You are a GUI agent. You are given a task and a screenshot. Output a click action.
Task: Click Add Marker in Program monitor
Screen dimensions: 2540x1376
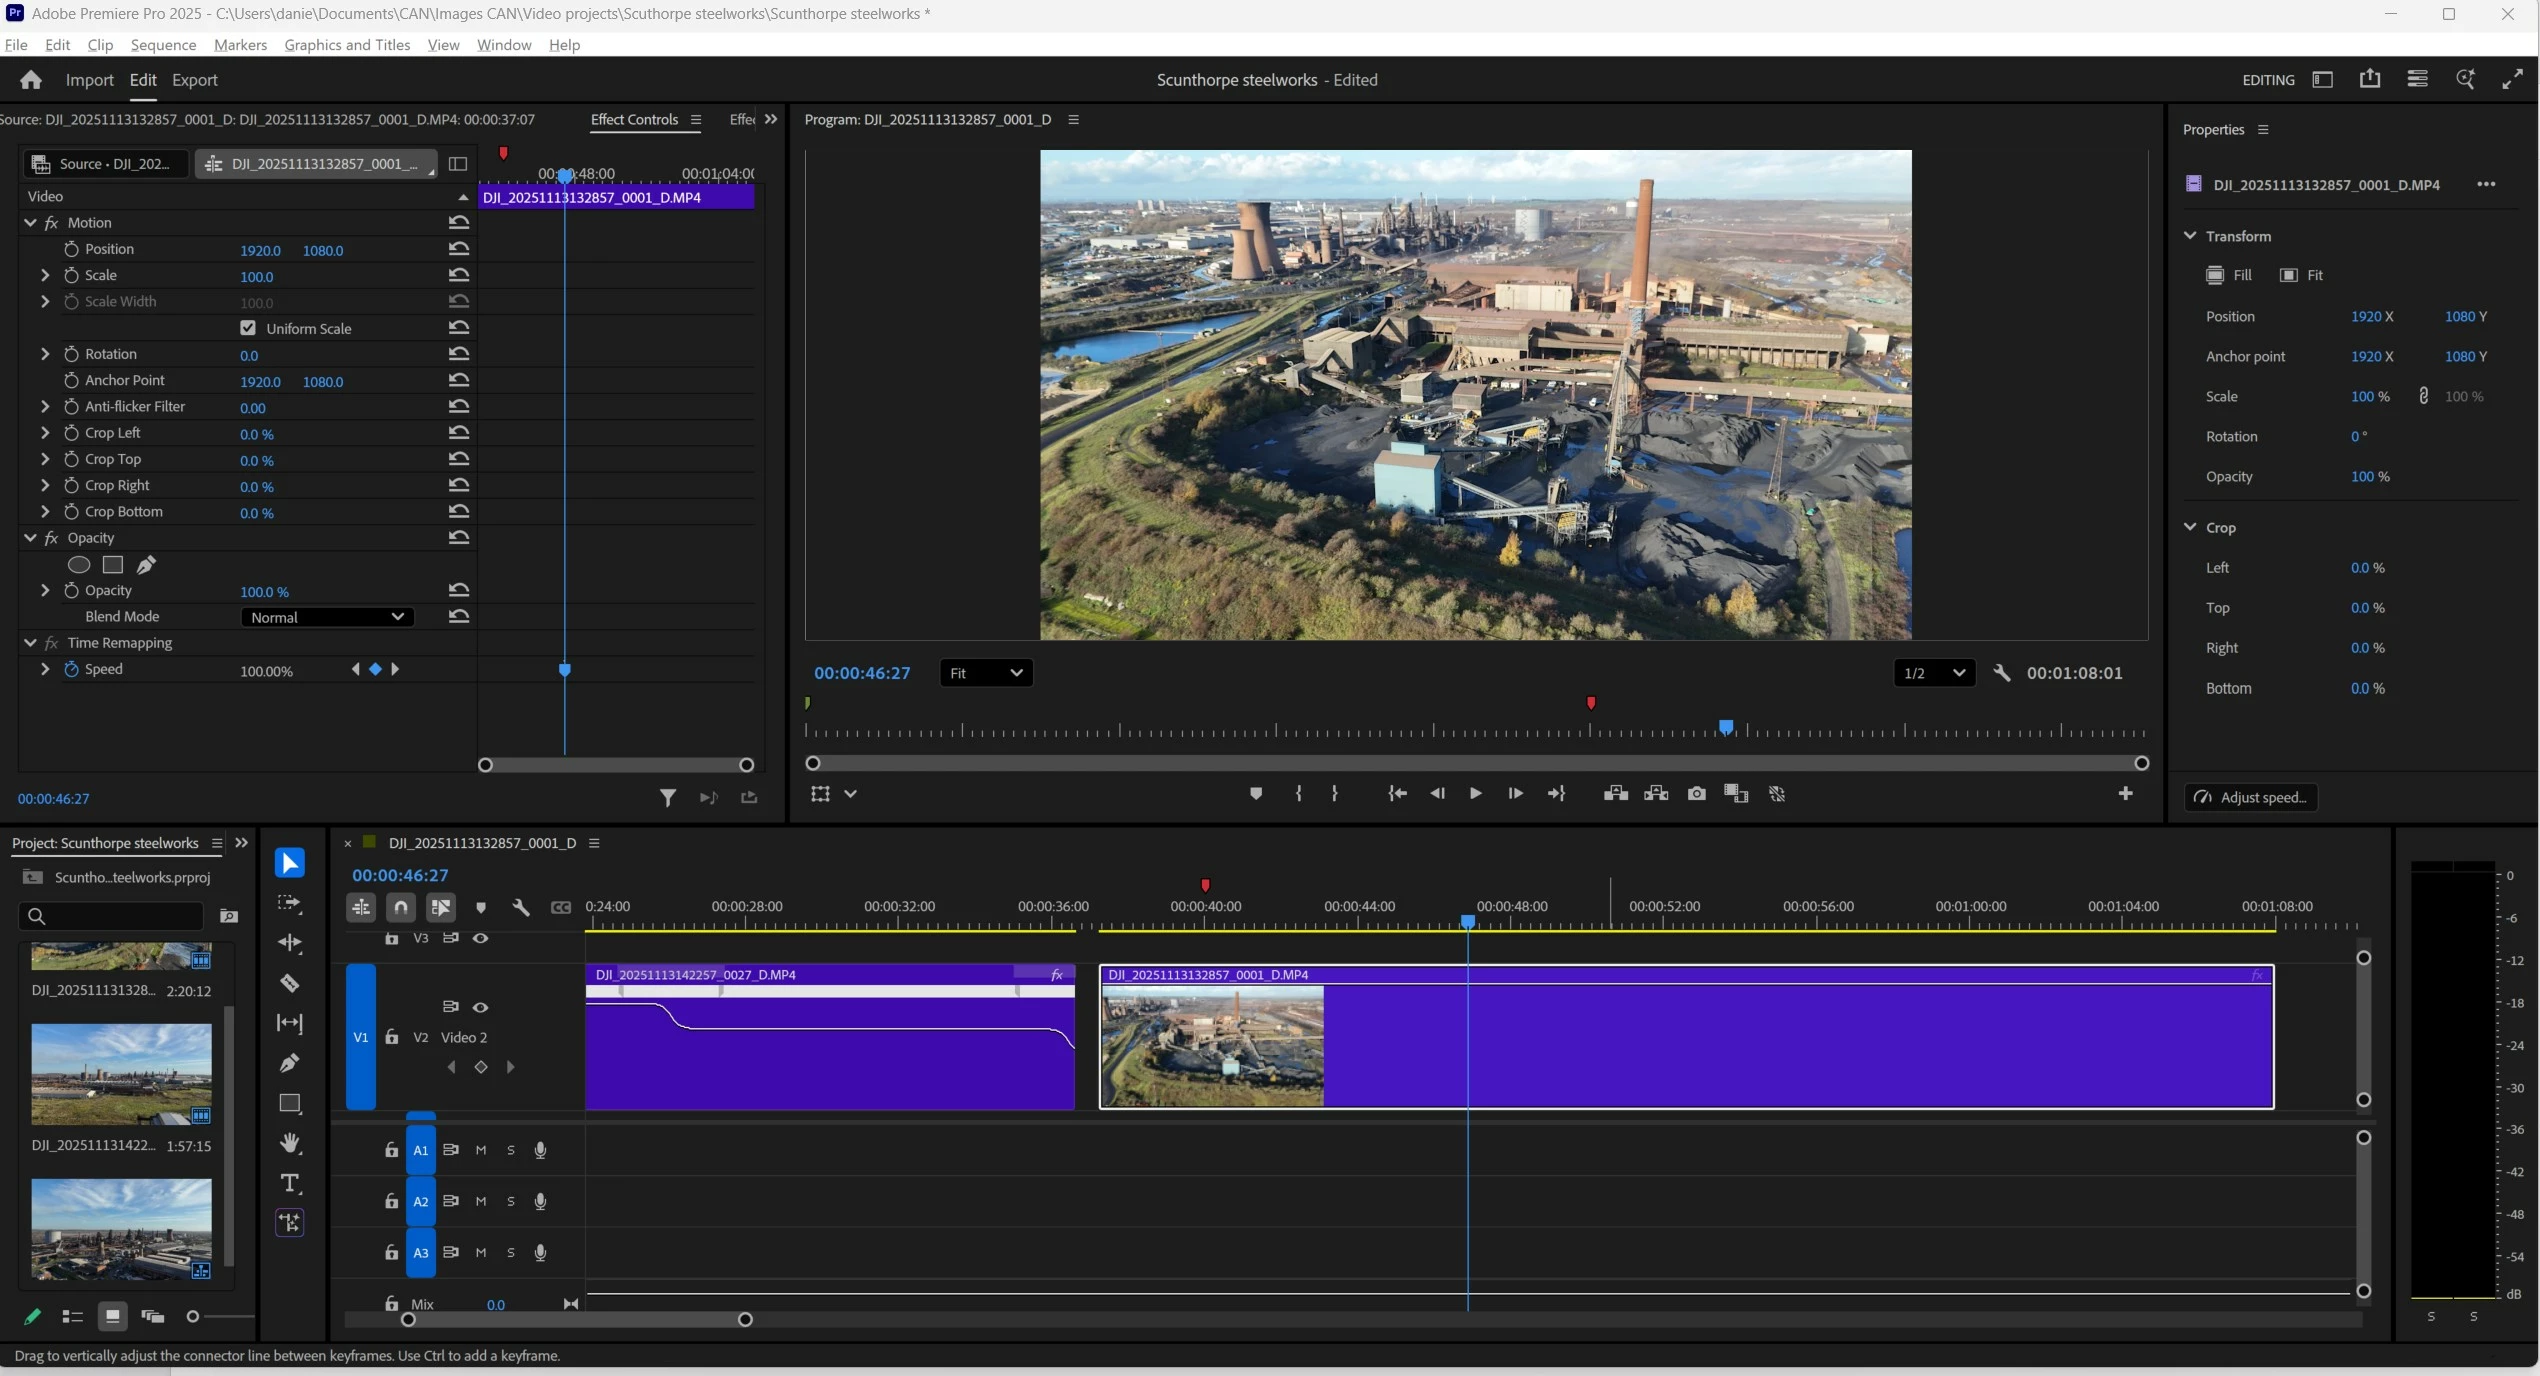(1256, 794)
